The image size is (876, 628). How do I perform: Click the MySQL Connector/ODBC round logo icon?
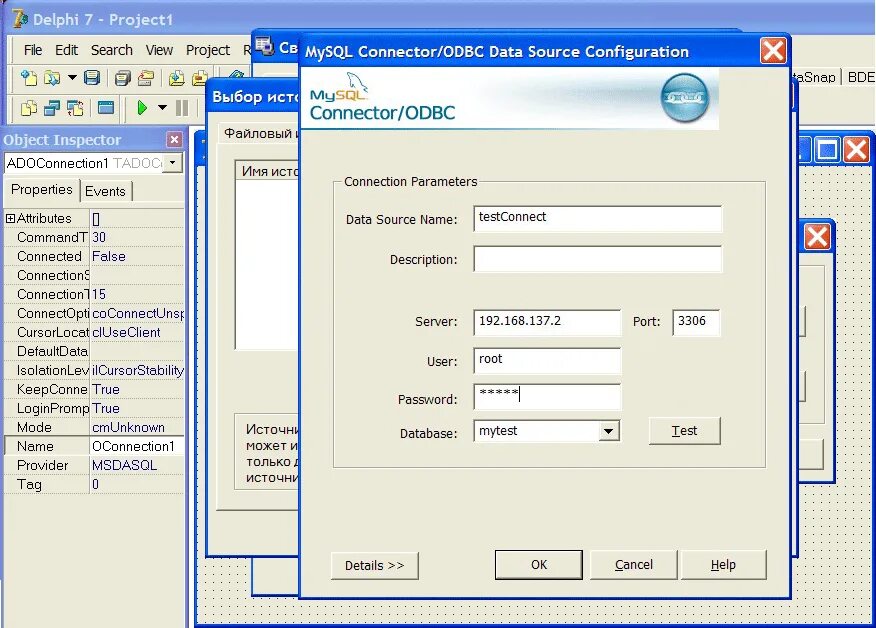click(x=685, y=98)
